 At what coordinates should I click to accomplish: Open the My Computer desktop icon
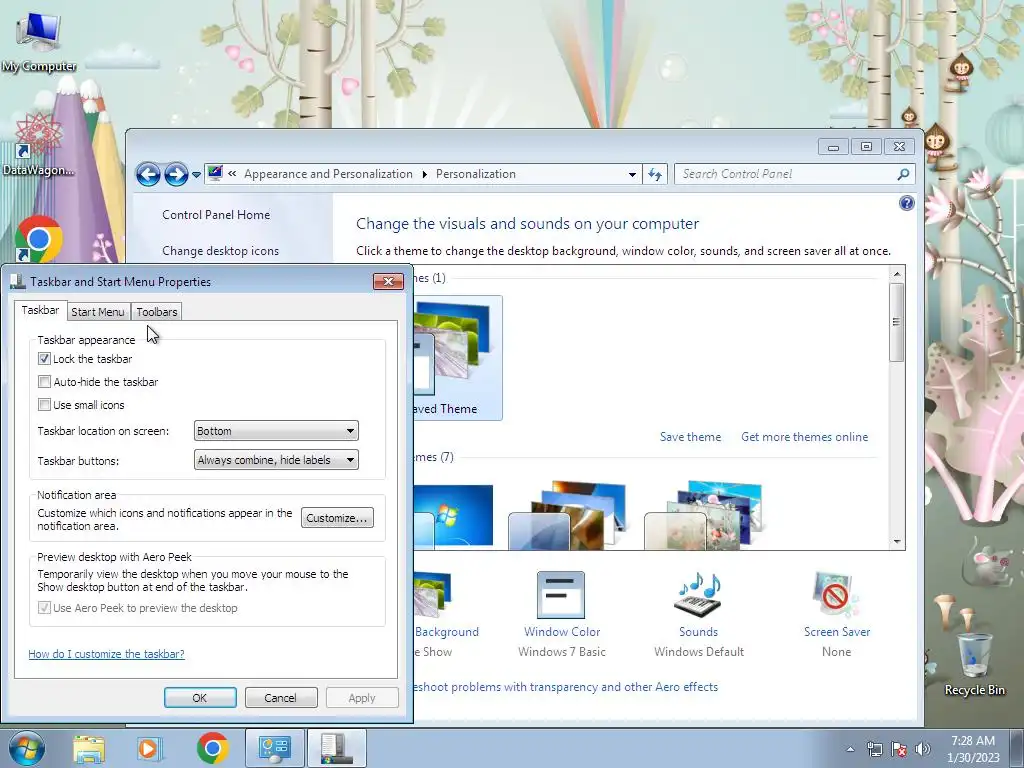pyautogui.click(x=39, y=40)
